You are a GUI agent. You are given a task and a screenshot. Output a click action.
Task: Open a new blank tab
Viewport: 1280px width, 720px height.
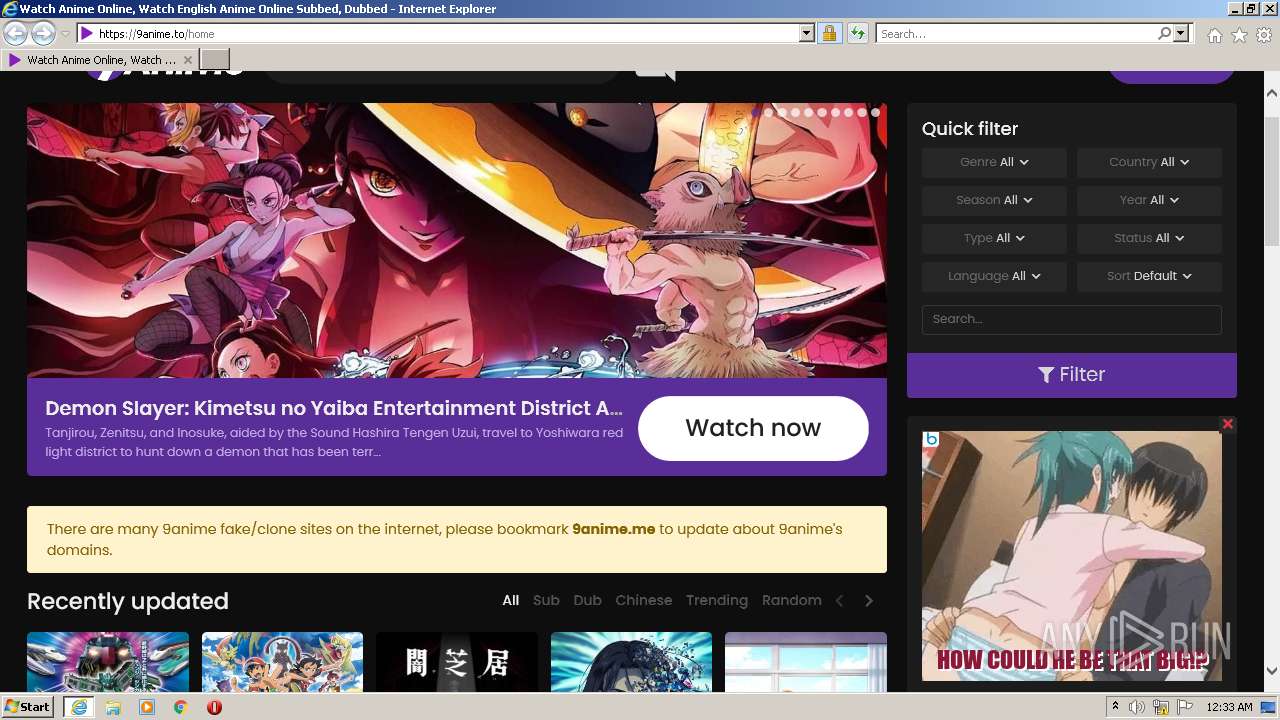click(215, 59)
